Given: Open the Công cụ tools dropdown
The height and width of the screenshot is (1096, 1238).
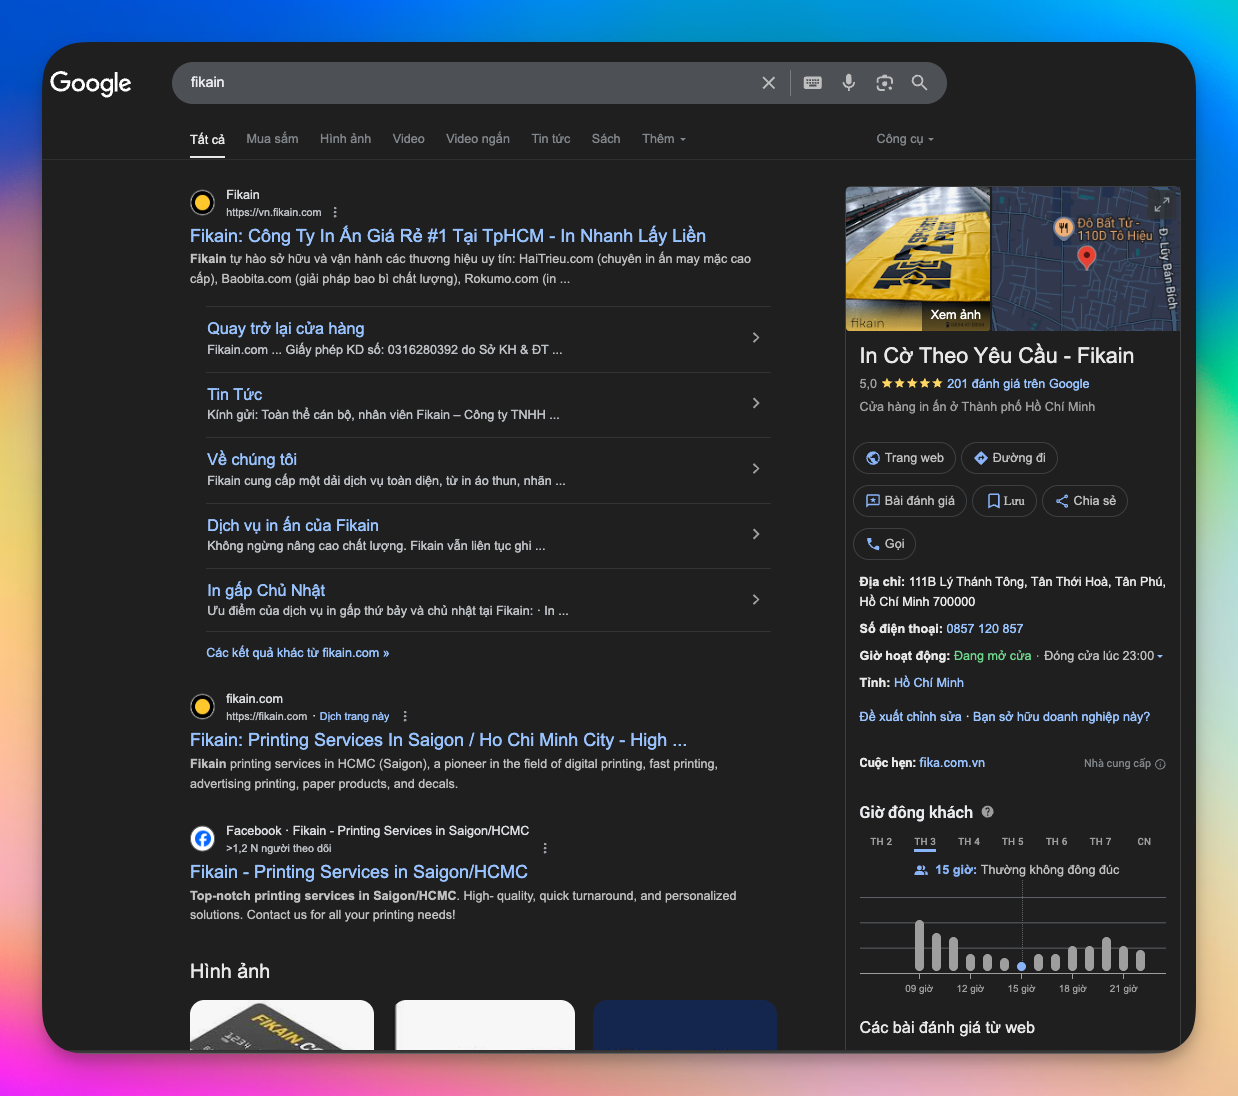Looking at the screenshot, I should coord(904,139).
